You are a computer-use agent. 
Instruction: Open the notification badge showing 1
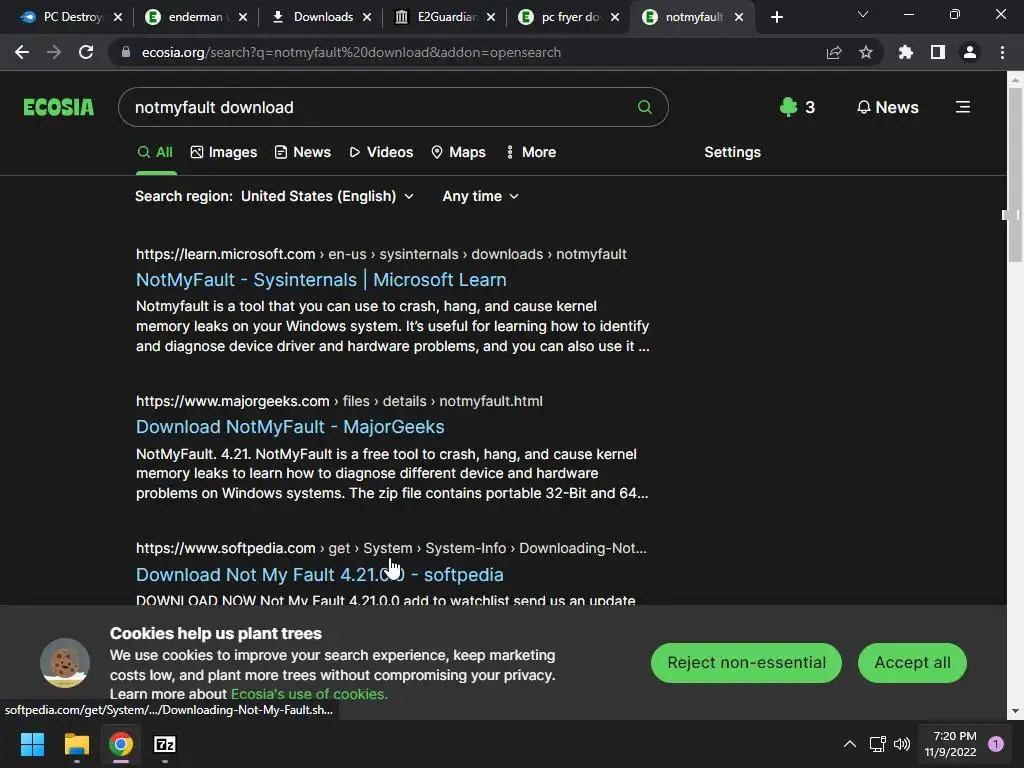pyautogui.click(x=996, y=744)
